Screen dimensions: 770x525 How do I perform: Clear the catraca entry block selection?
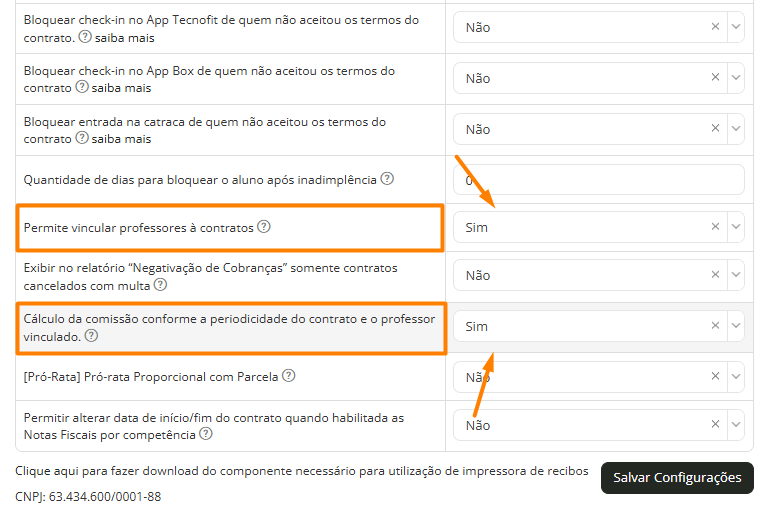[x=715, y=128]
